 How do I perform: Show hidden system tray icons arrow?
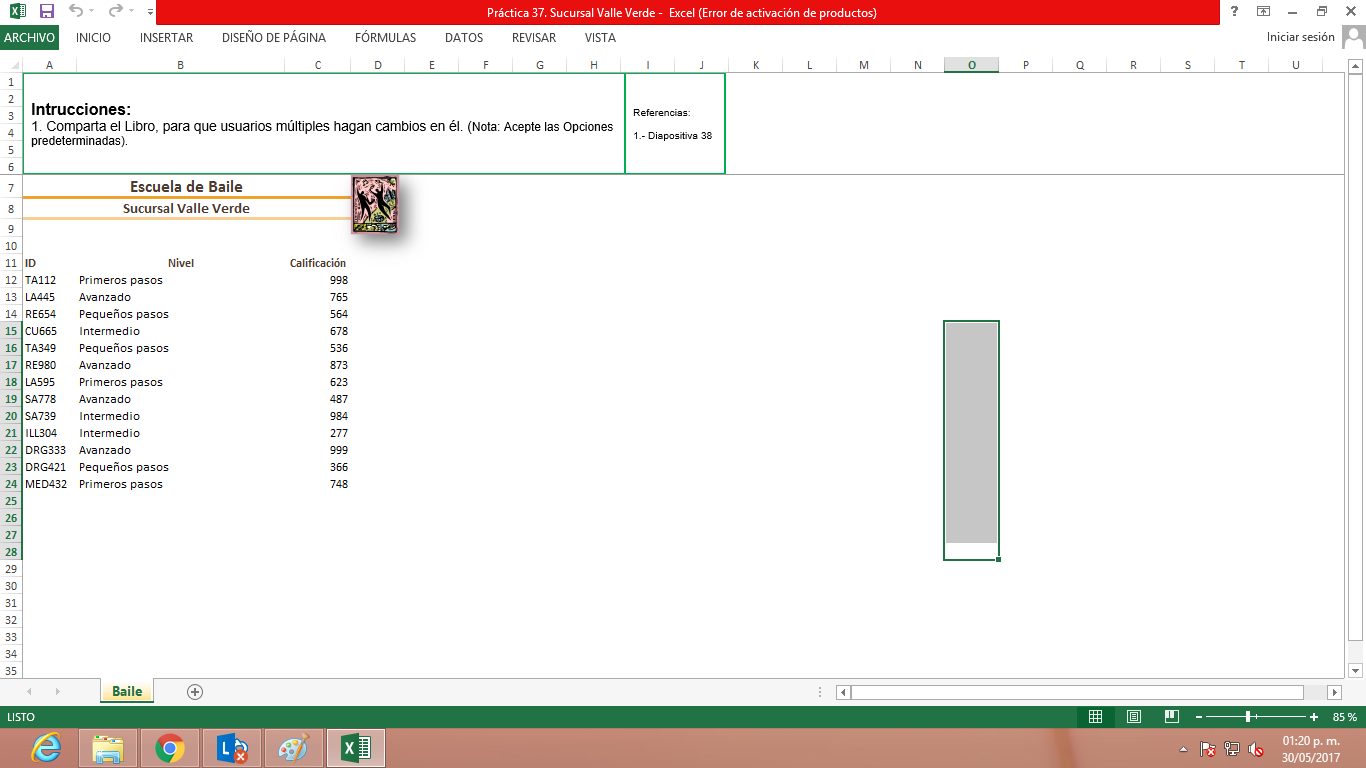point(1184,749)
